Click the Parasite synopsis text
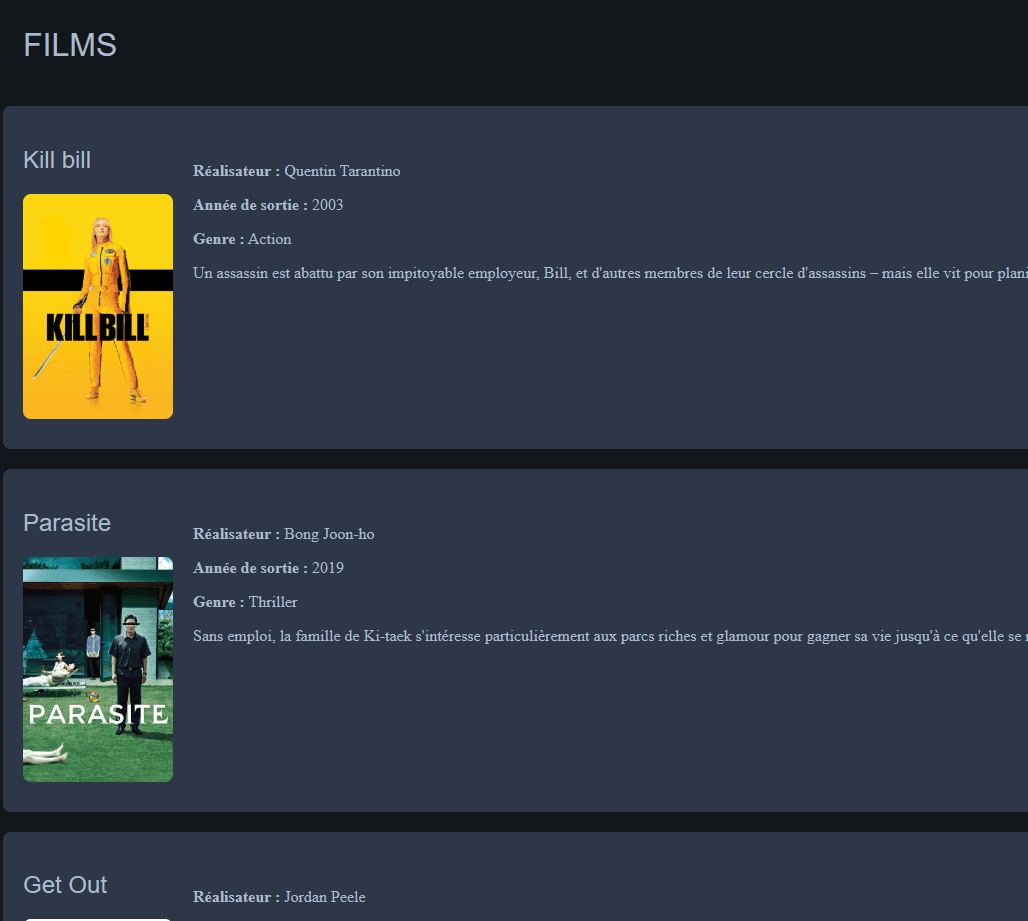 610,637
